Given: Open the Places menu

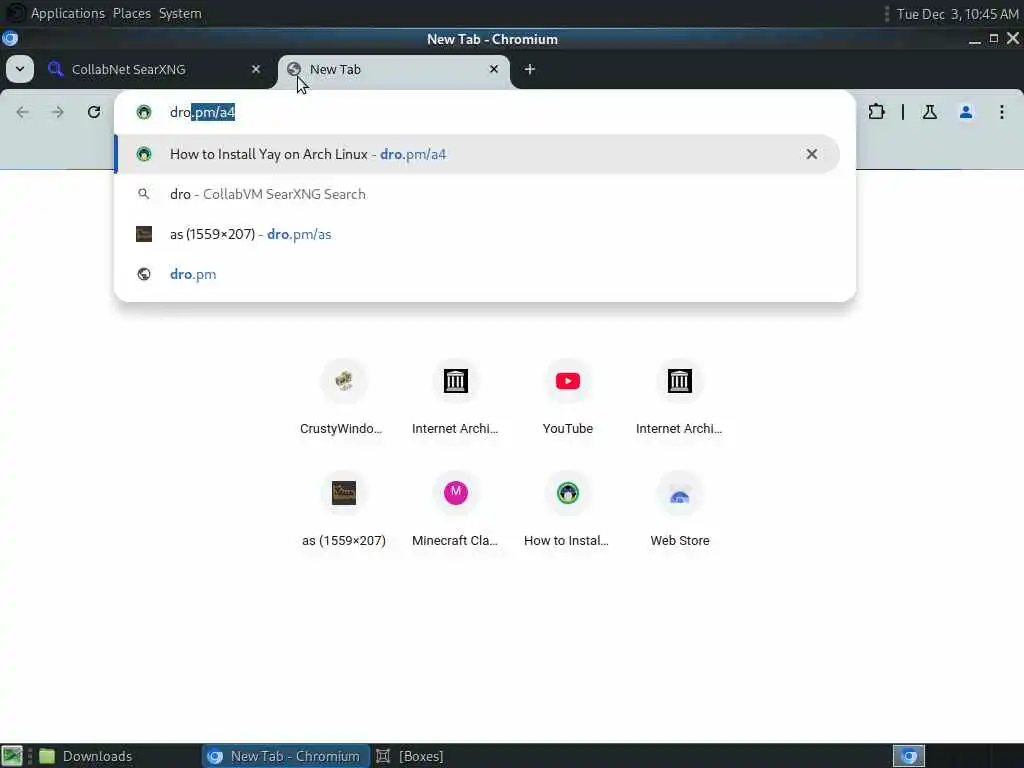Looking at the screenshot, I should [x=132, y=13].
